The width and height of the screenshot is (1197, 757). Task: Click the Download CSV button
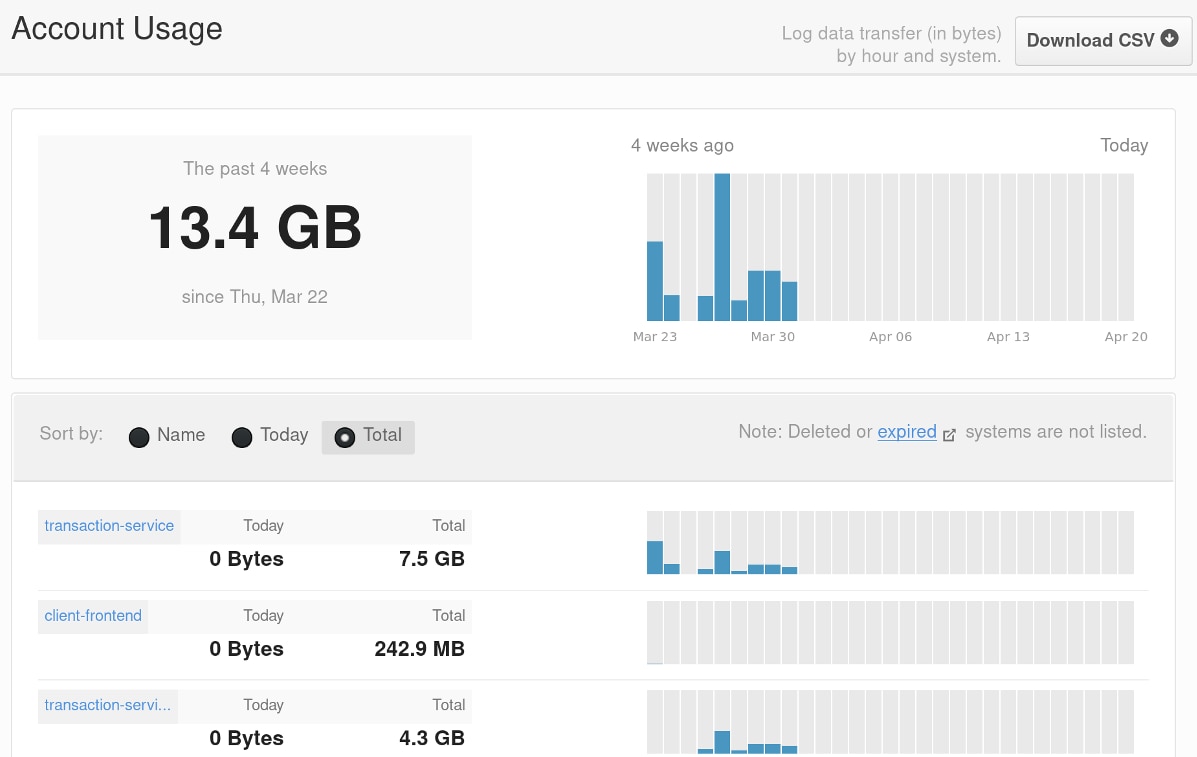click(x=1103, y=40)
